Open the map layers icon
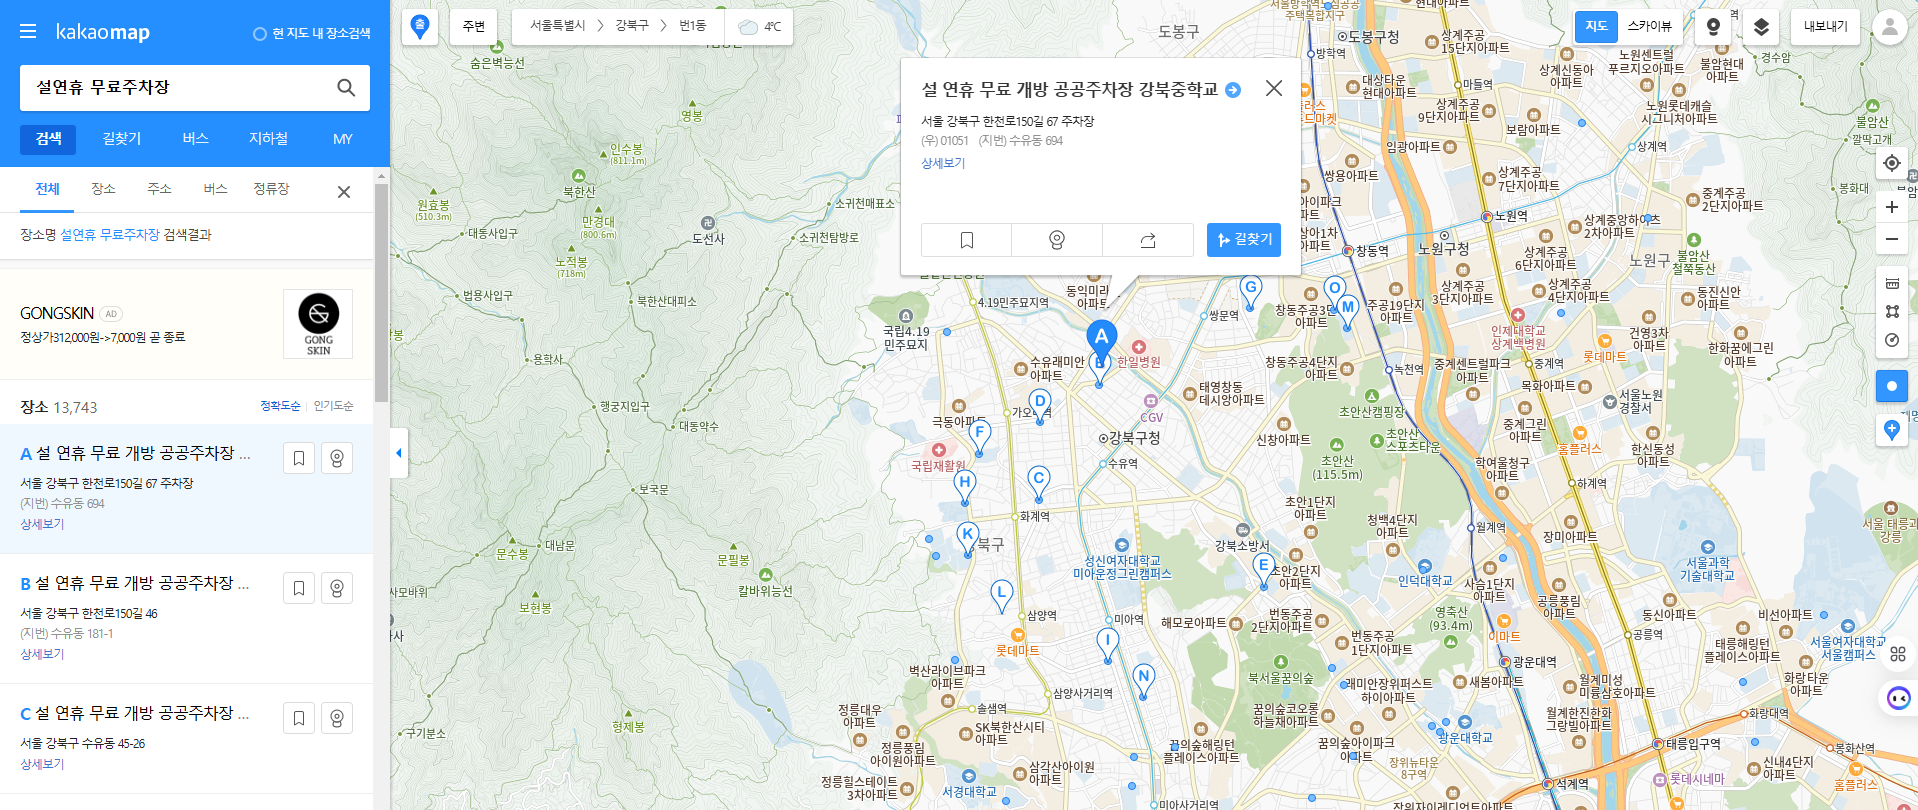The height and width of the screenshot is (810, 1918). [x=1761, y=27]
